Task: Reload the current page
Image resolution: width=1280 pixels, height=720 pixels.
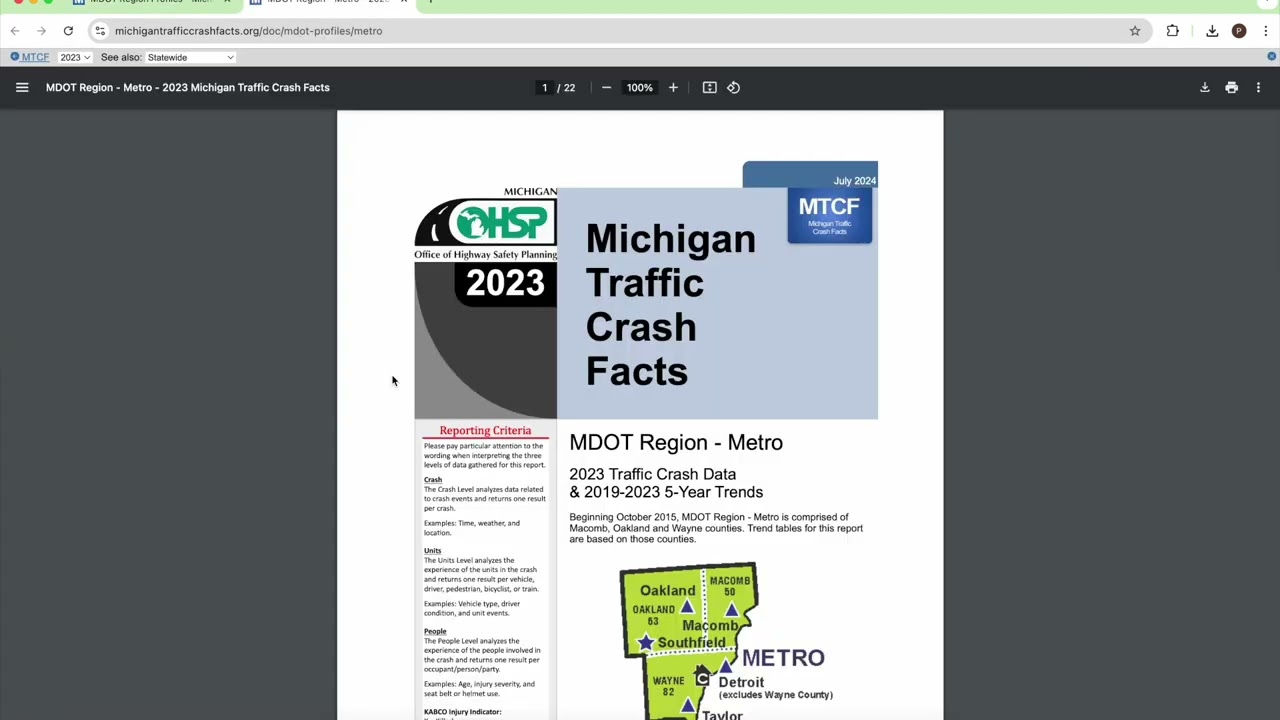Action: 68,31
